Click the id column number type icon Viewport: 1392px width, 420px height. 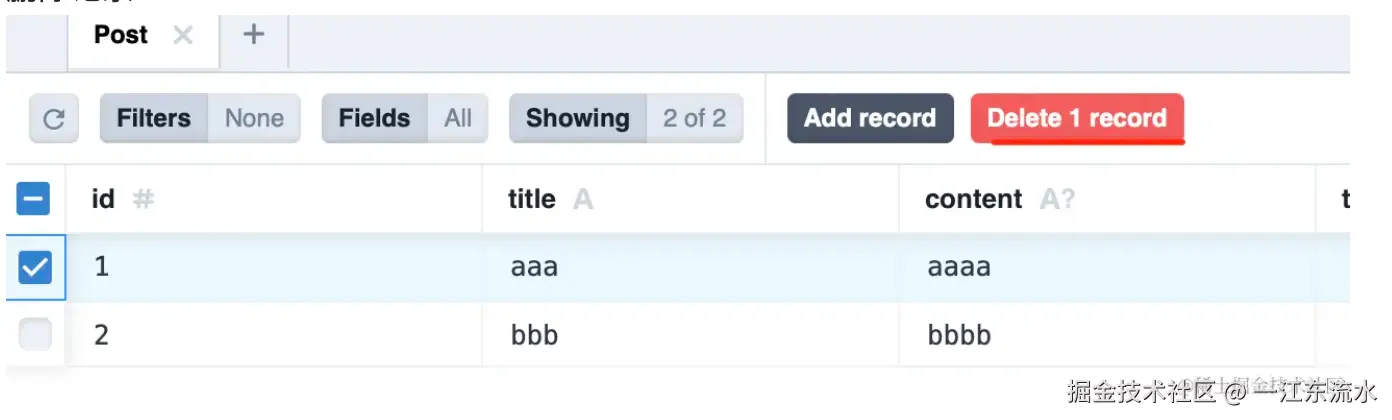(144, 199)
